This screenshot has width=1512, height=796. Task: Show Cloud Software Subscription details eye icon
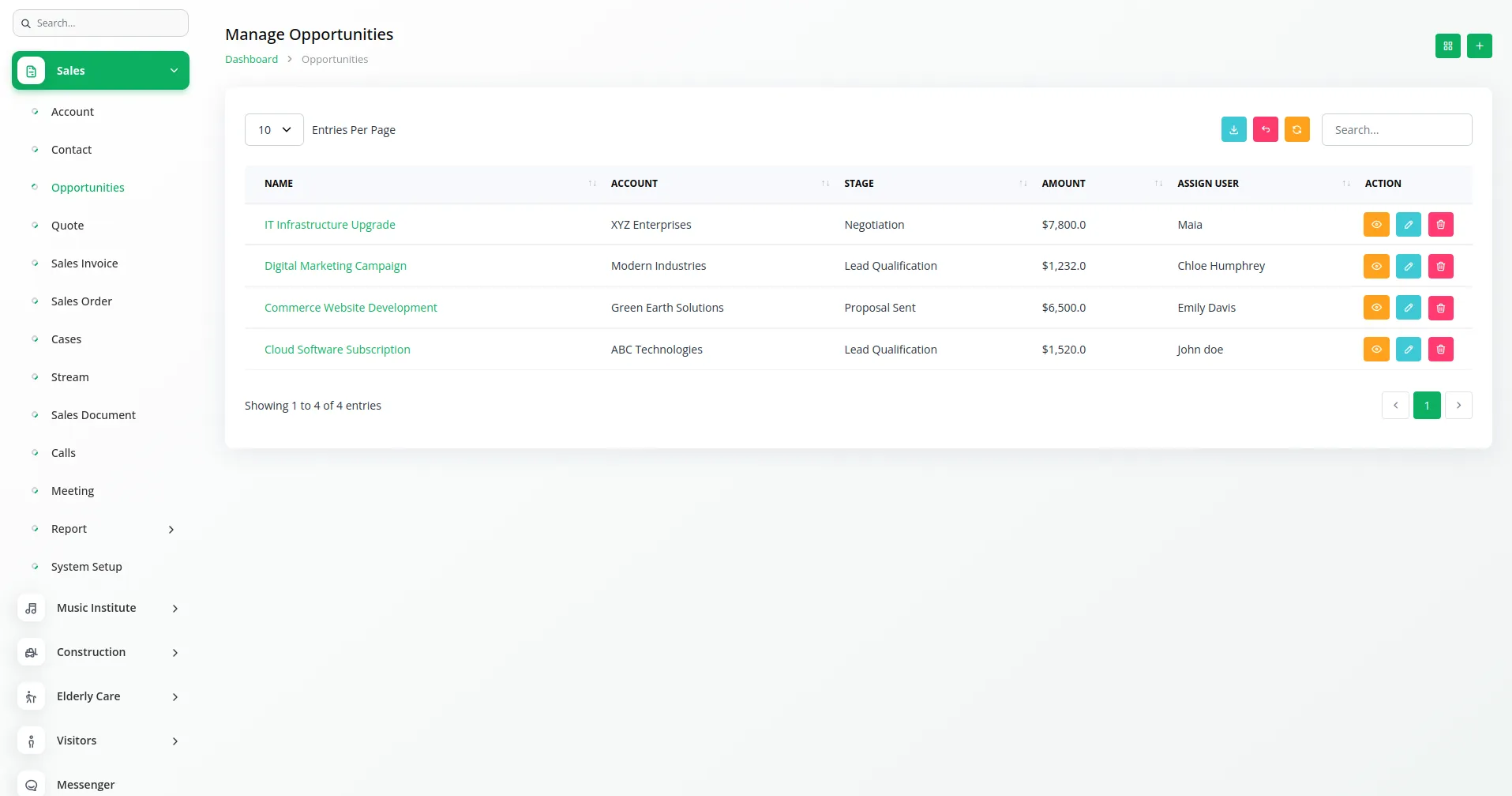coord(1376,349)
